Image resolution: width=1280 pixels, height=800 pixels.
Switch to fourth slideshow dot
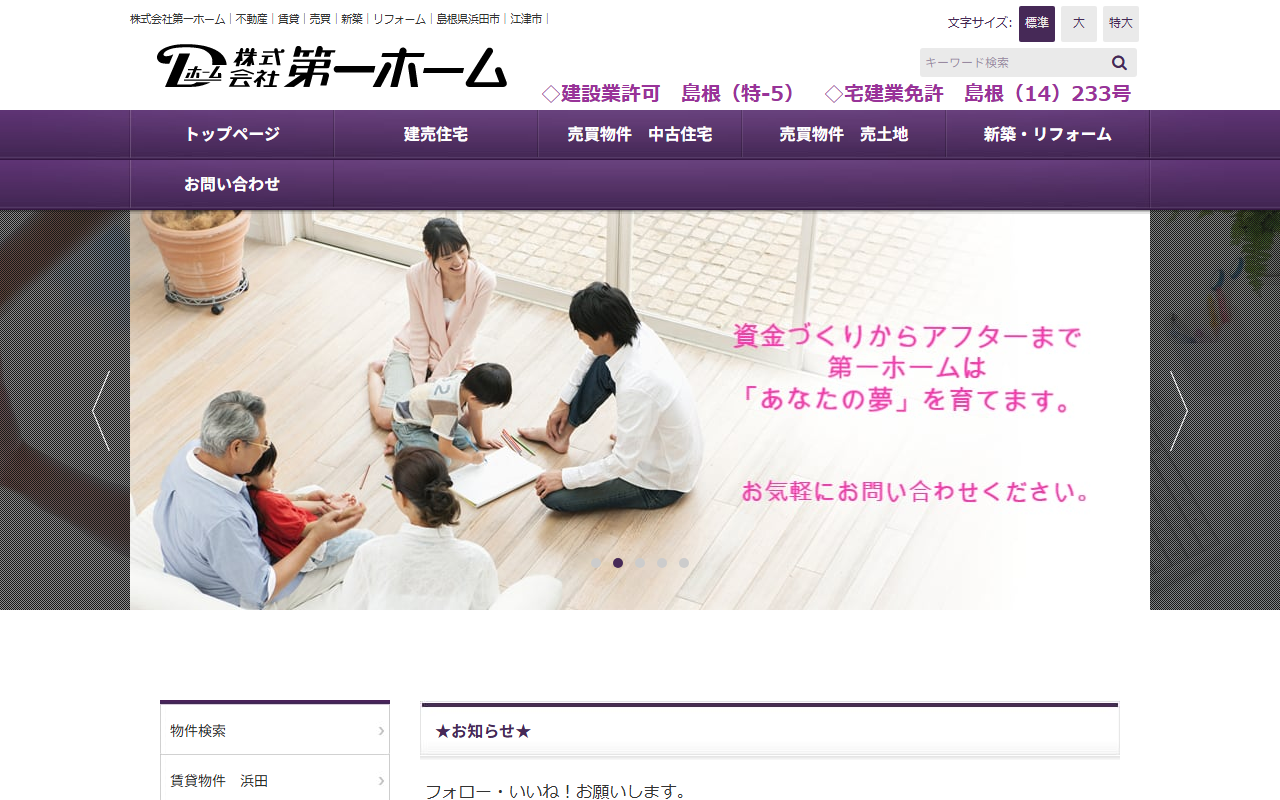662,563
